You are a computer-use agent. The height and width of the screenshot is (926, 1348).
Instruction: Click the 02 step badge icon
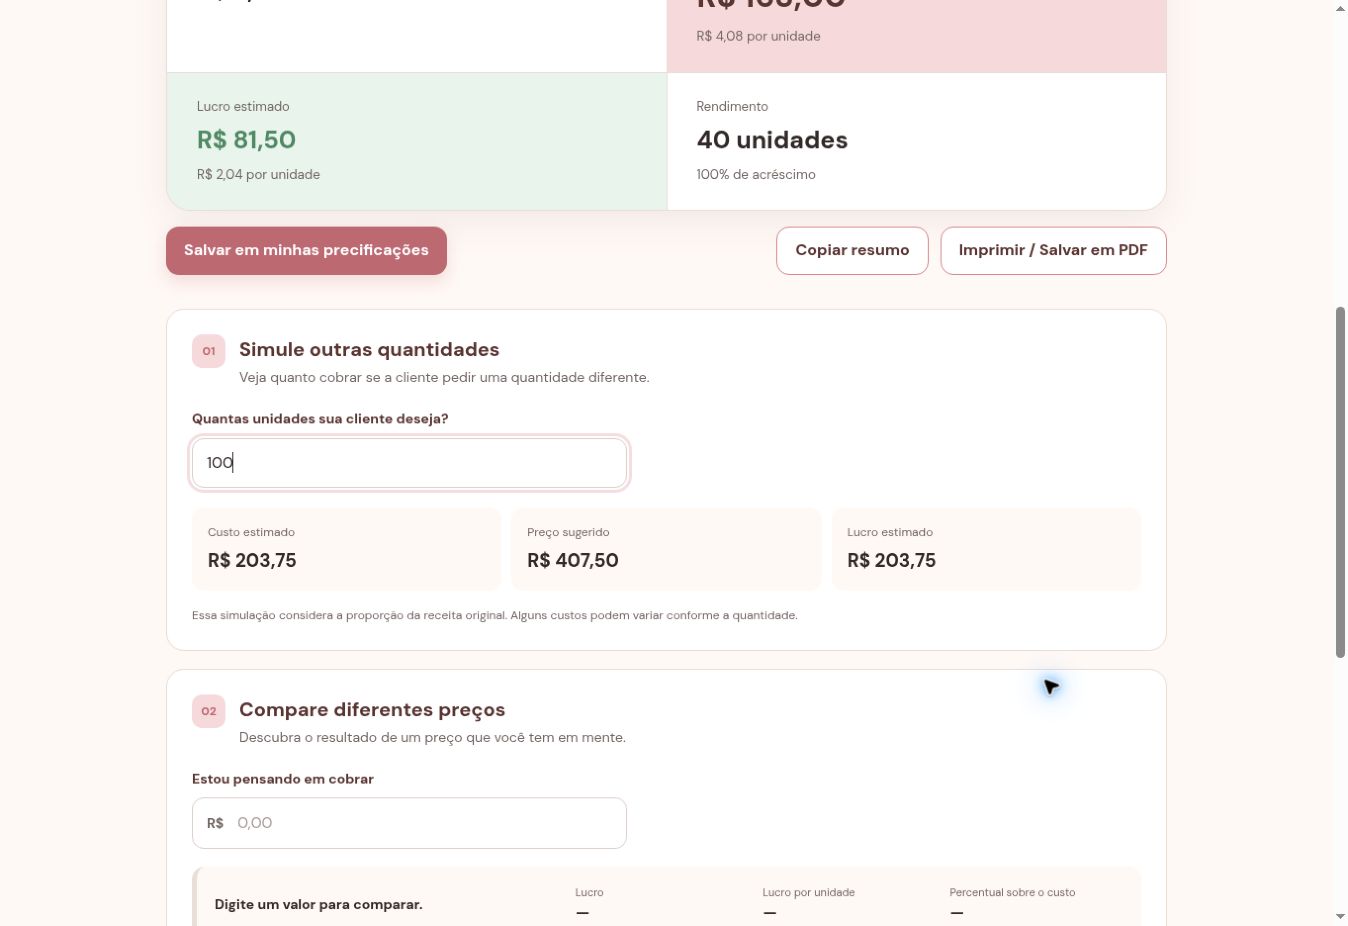[x=209, y=711]
